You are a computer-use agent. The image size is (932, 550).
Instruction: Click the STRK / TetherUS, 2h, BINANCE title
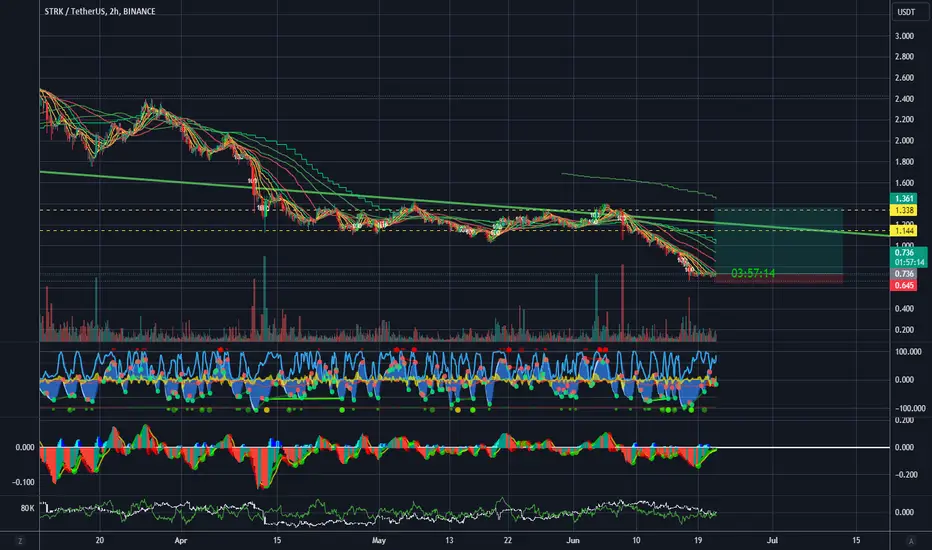tap(99, 11)
